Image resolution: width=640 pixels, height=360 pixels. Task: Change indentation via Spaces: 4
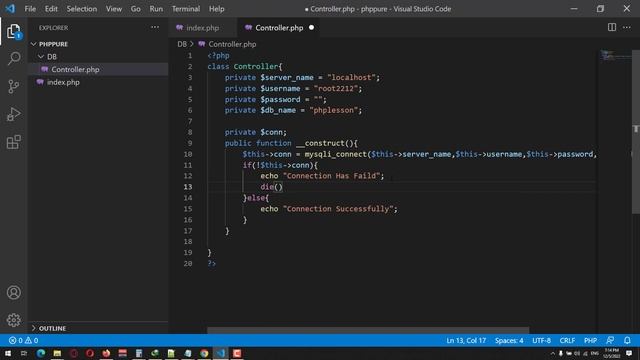(509, 340)
